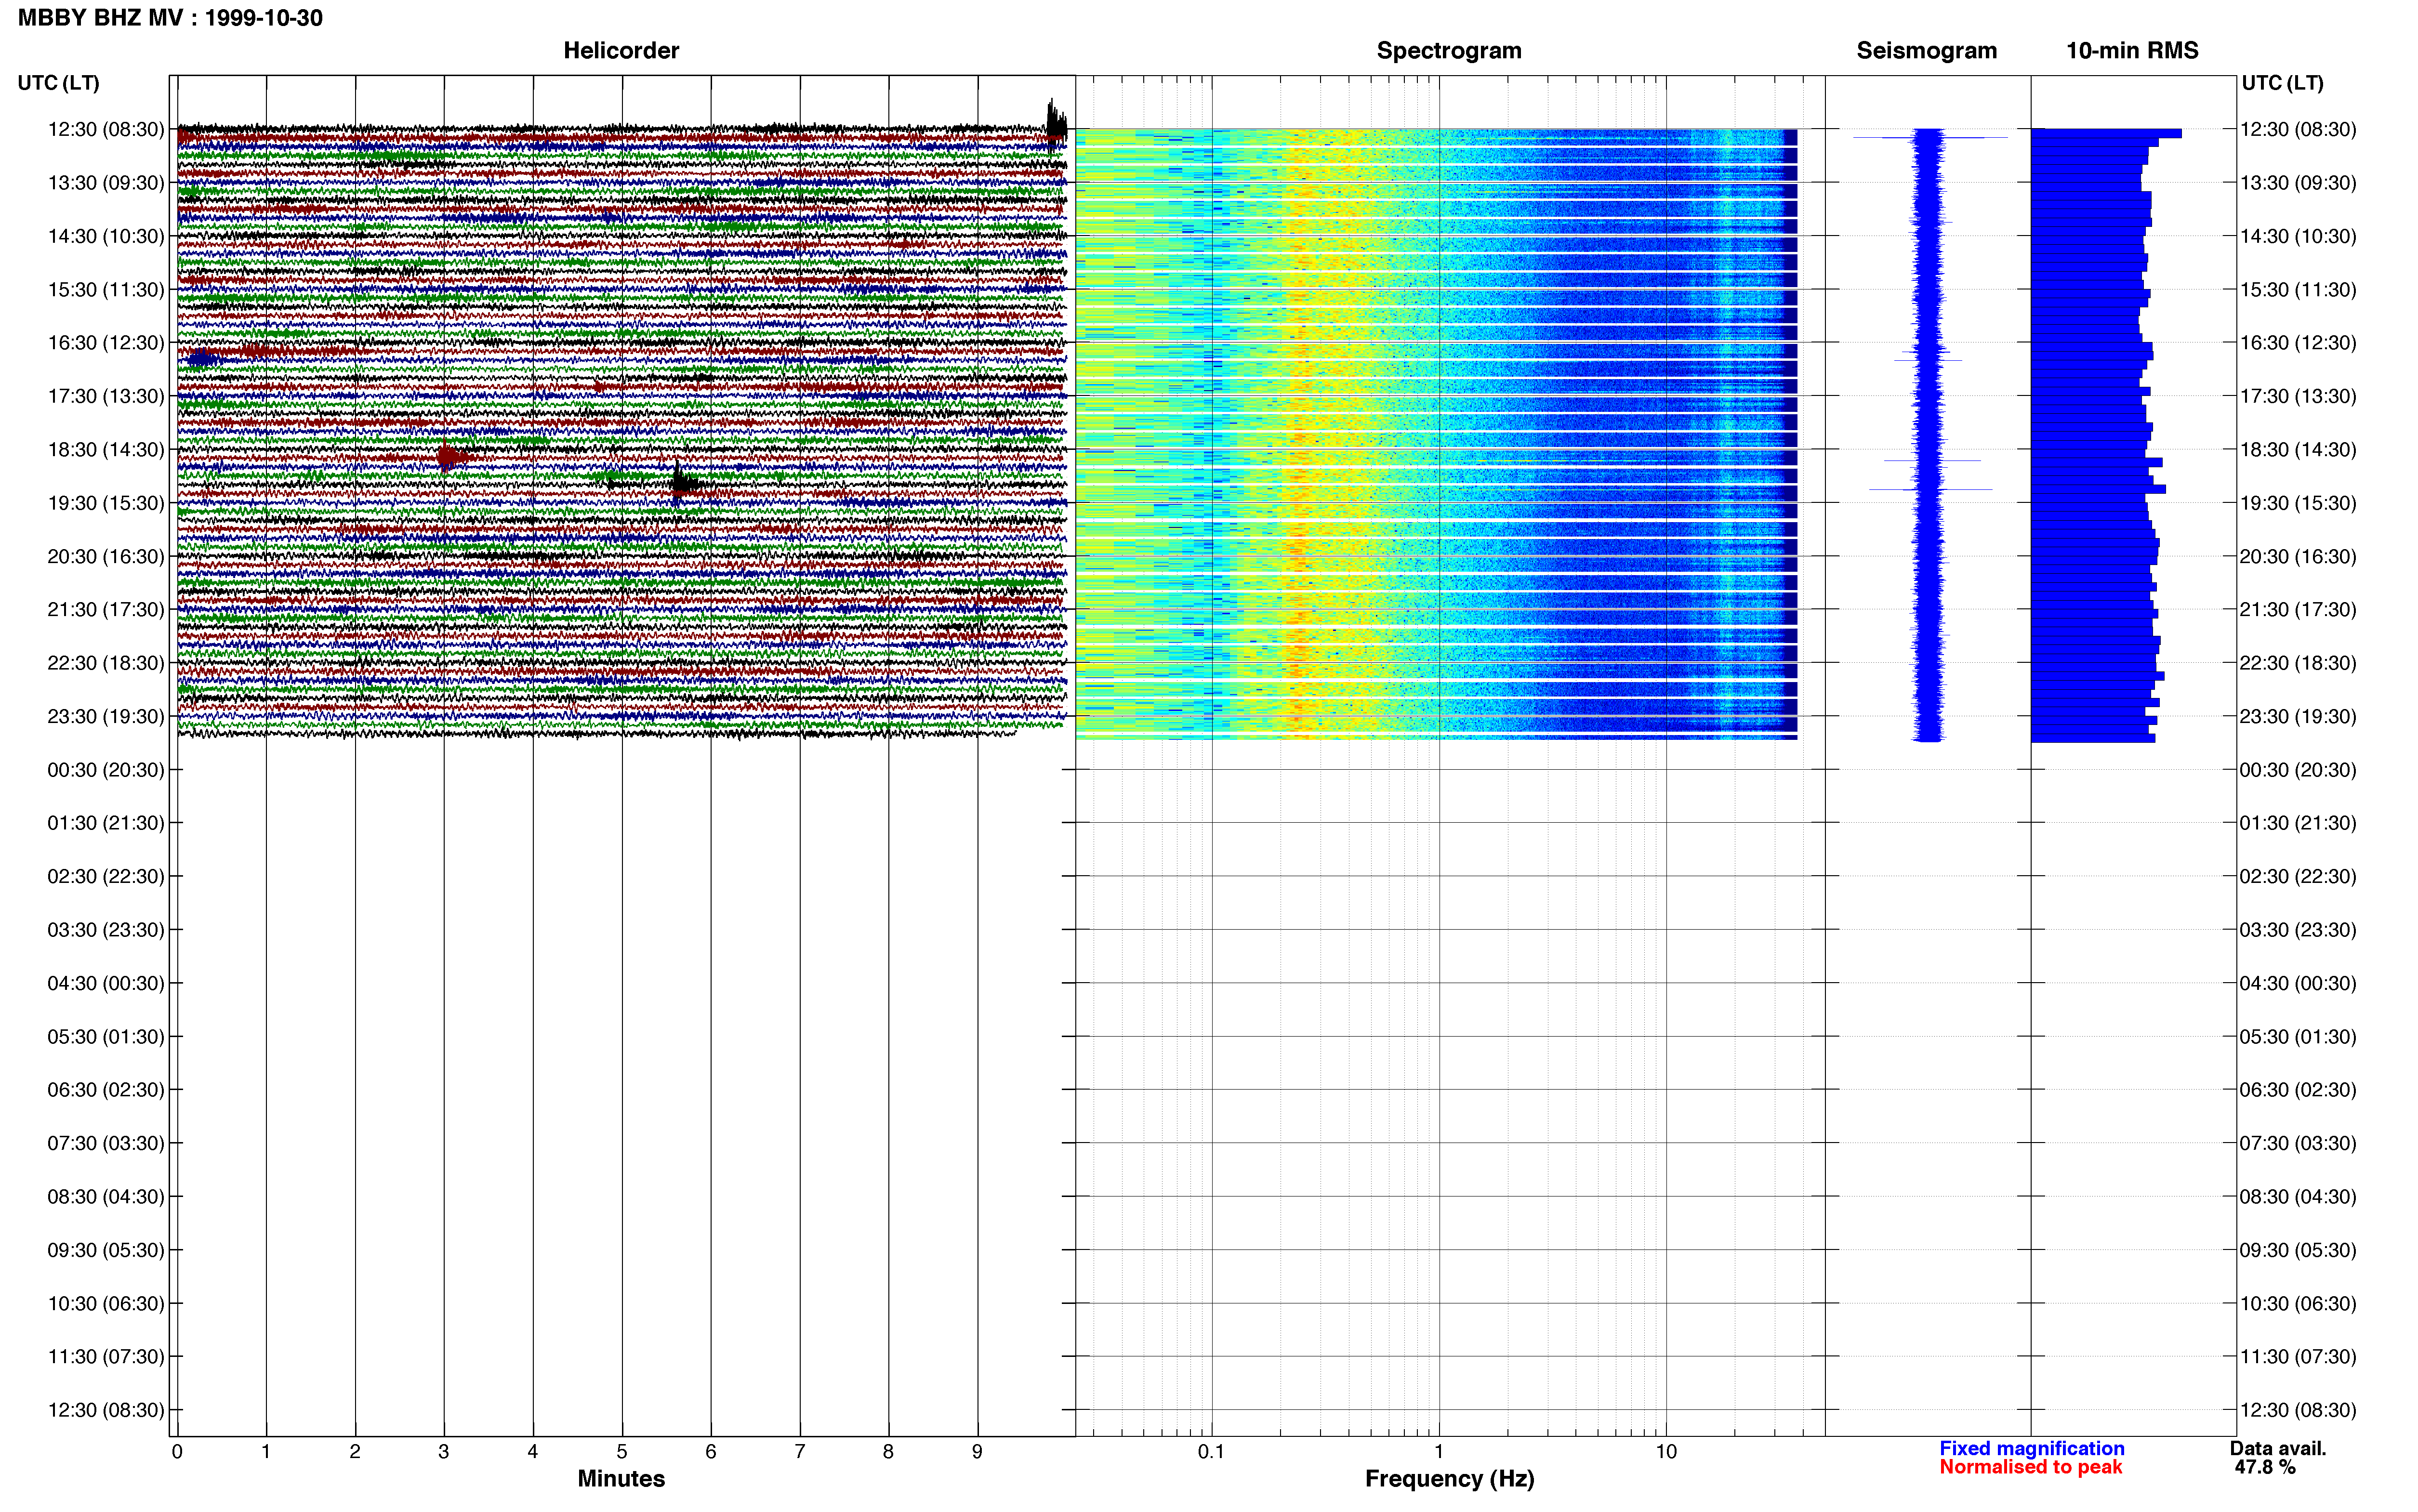Click the plot title 'MBBY BHZ MV : 1999-10-30'

coord(170,18)
